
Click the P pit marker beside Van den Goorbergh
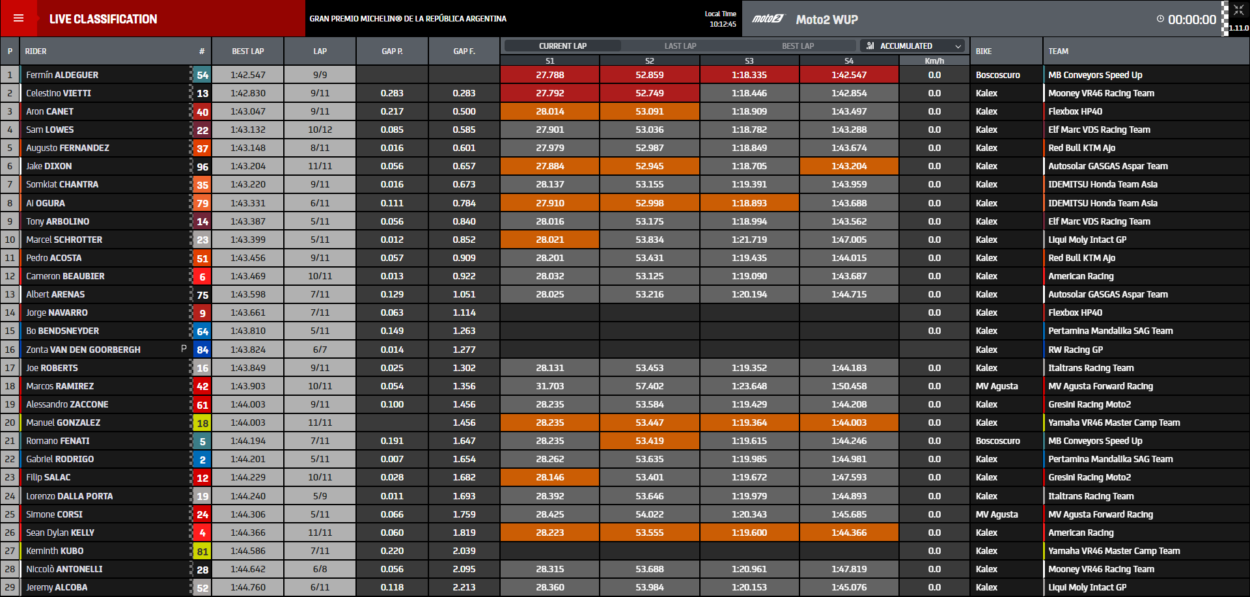tap(183, 349)
